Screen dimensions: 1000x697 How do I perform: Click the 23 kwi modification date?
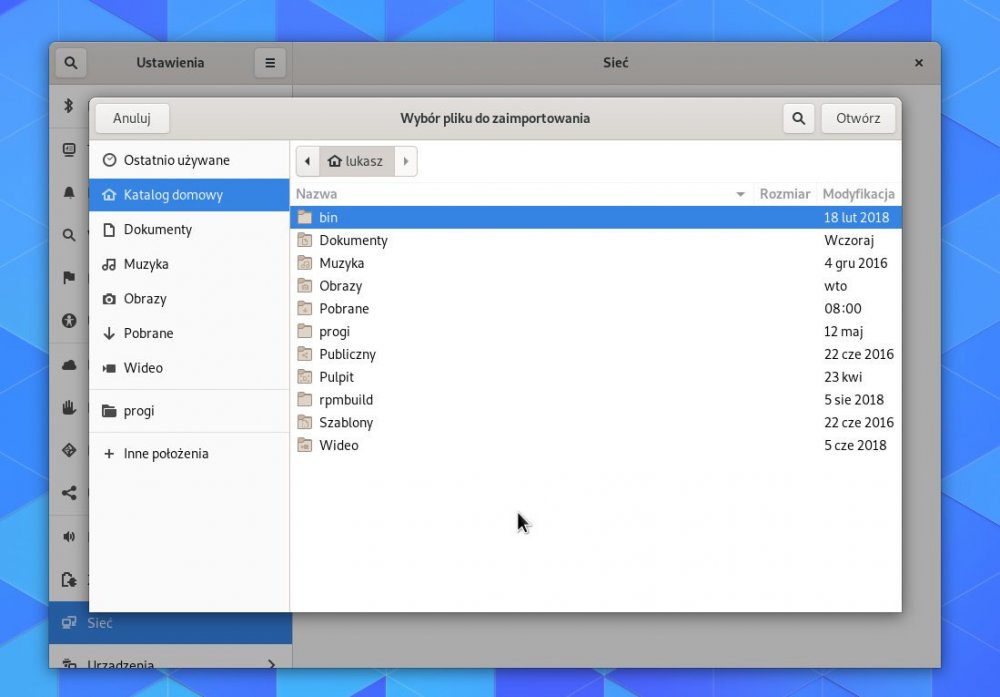[842, 377]
